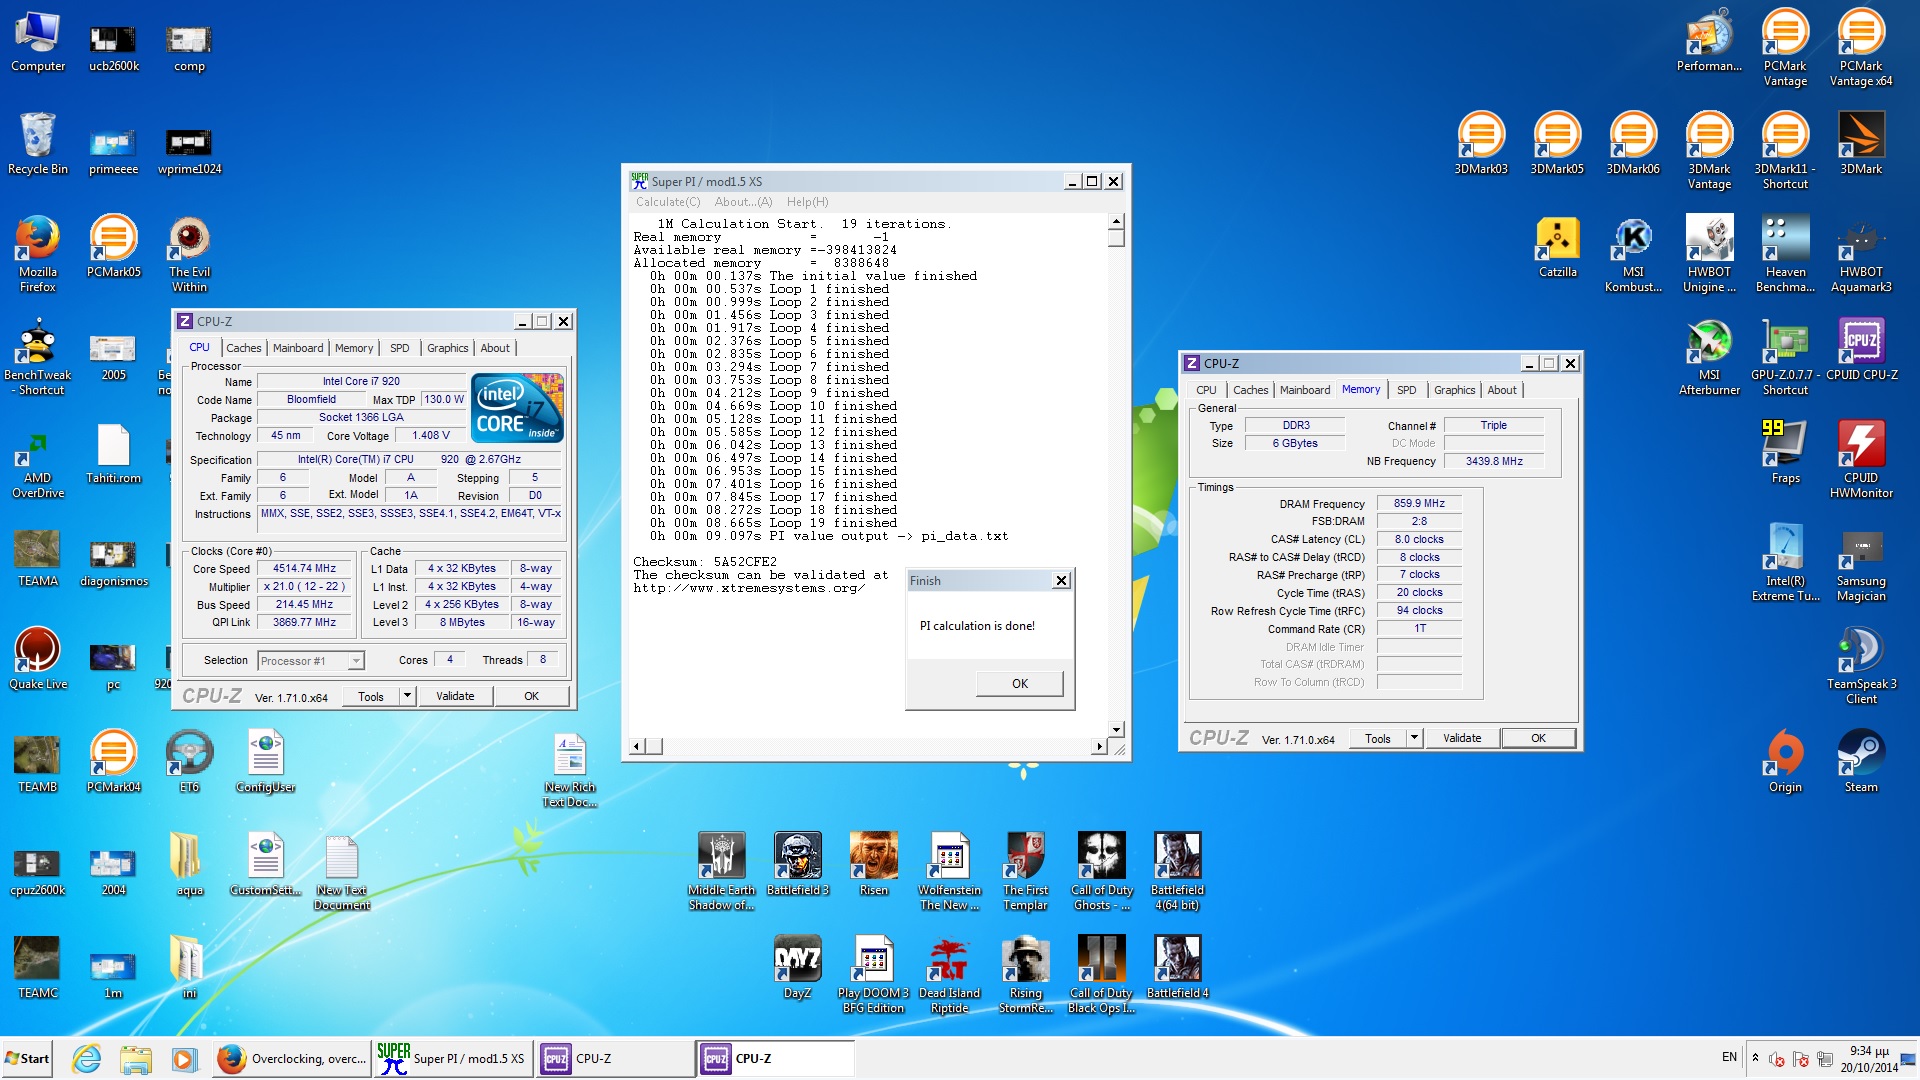Open the 3DMark Vantage shortcut
The width and height of the screenshot is (1920, 1080).
click(1709, 150)
